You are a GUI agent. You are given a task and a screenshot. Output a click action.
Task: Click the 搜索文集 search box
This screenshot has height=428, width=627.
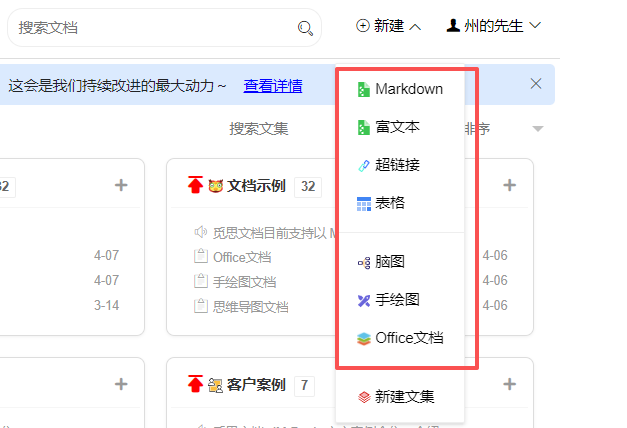coord(258,128)
